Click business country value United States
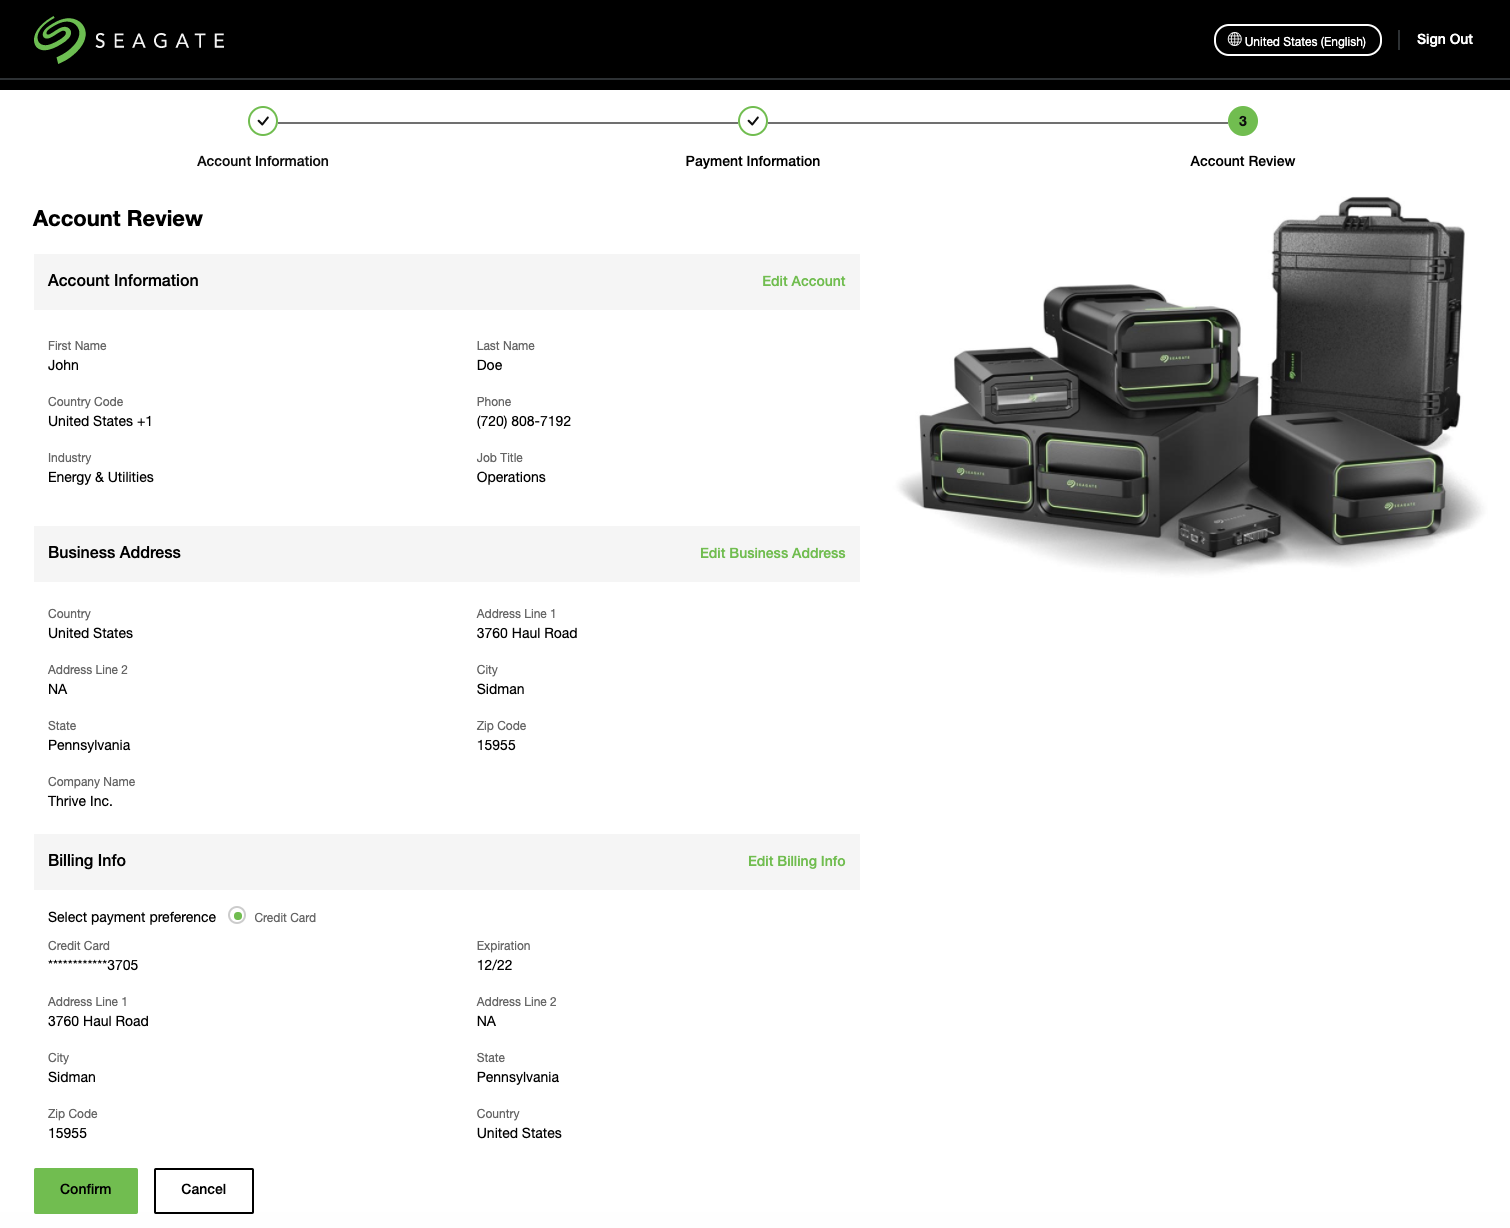Viewport: 1510px width, 1228px height. tap(90, 633)
